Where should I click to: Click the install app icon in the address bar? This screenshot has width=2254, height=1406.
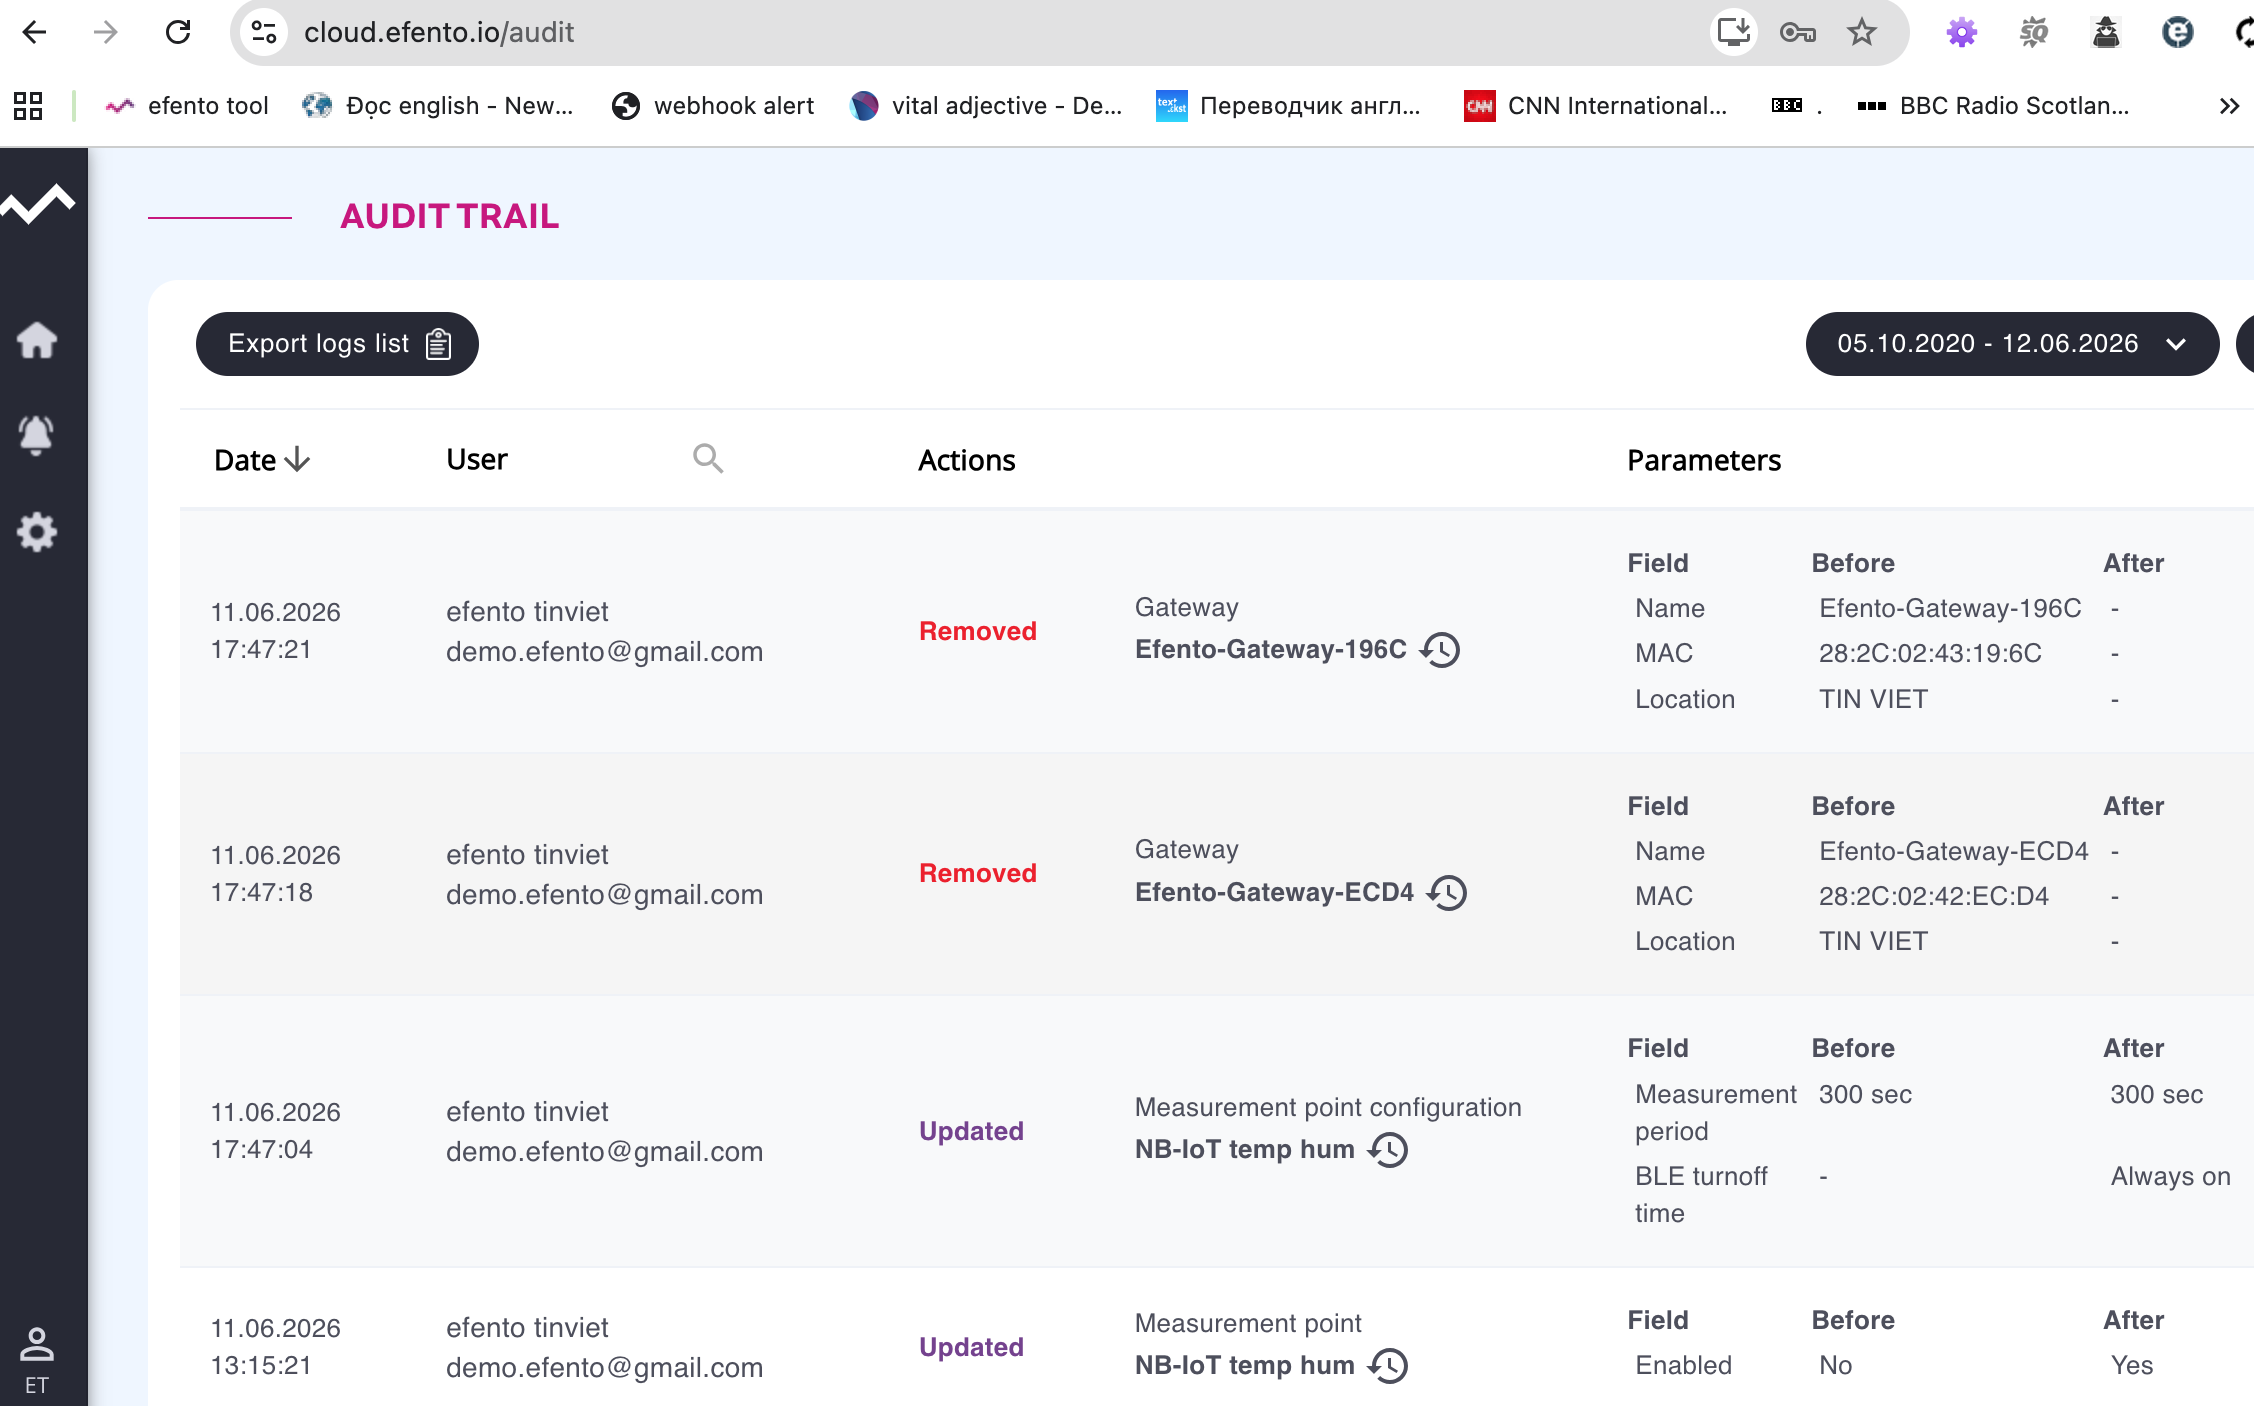(1732, 32)
